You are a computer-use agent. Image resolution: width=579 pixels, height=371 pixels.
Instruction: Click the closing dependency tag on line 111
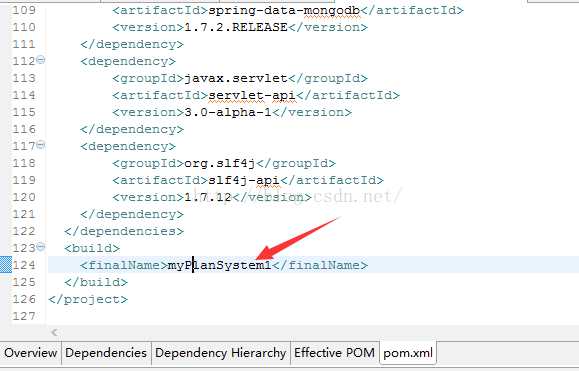[x=132, y=44]
